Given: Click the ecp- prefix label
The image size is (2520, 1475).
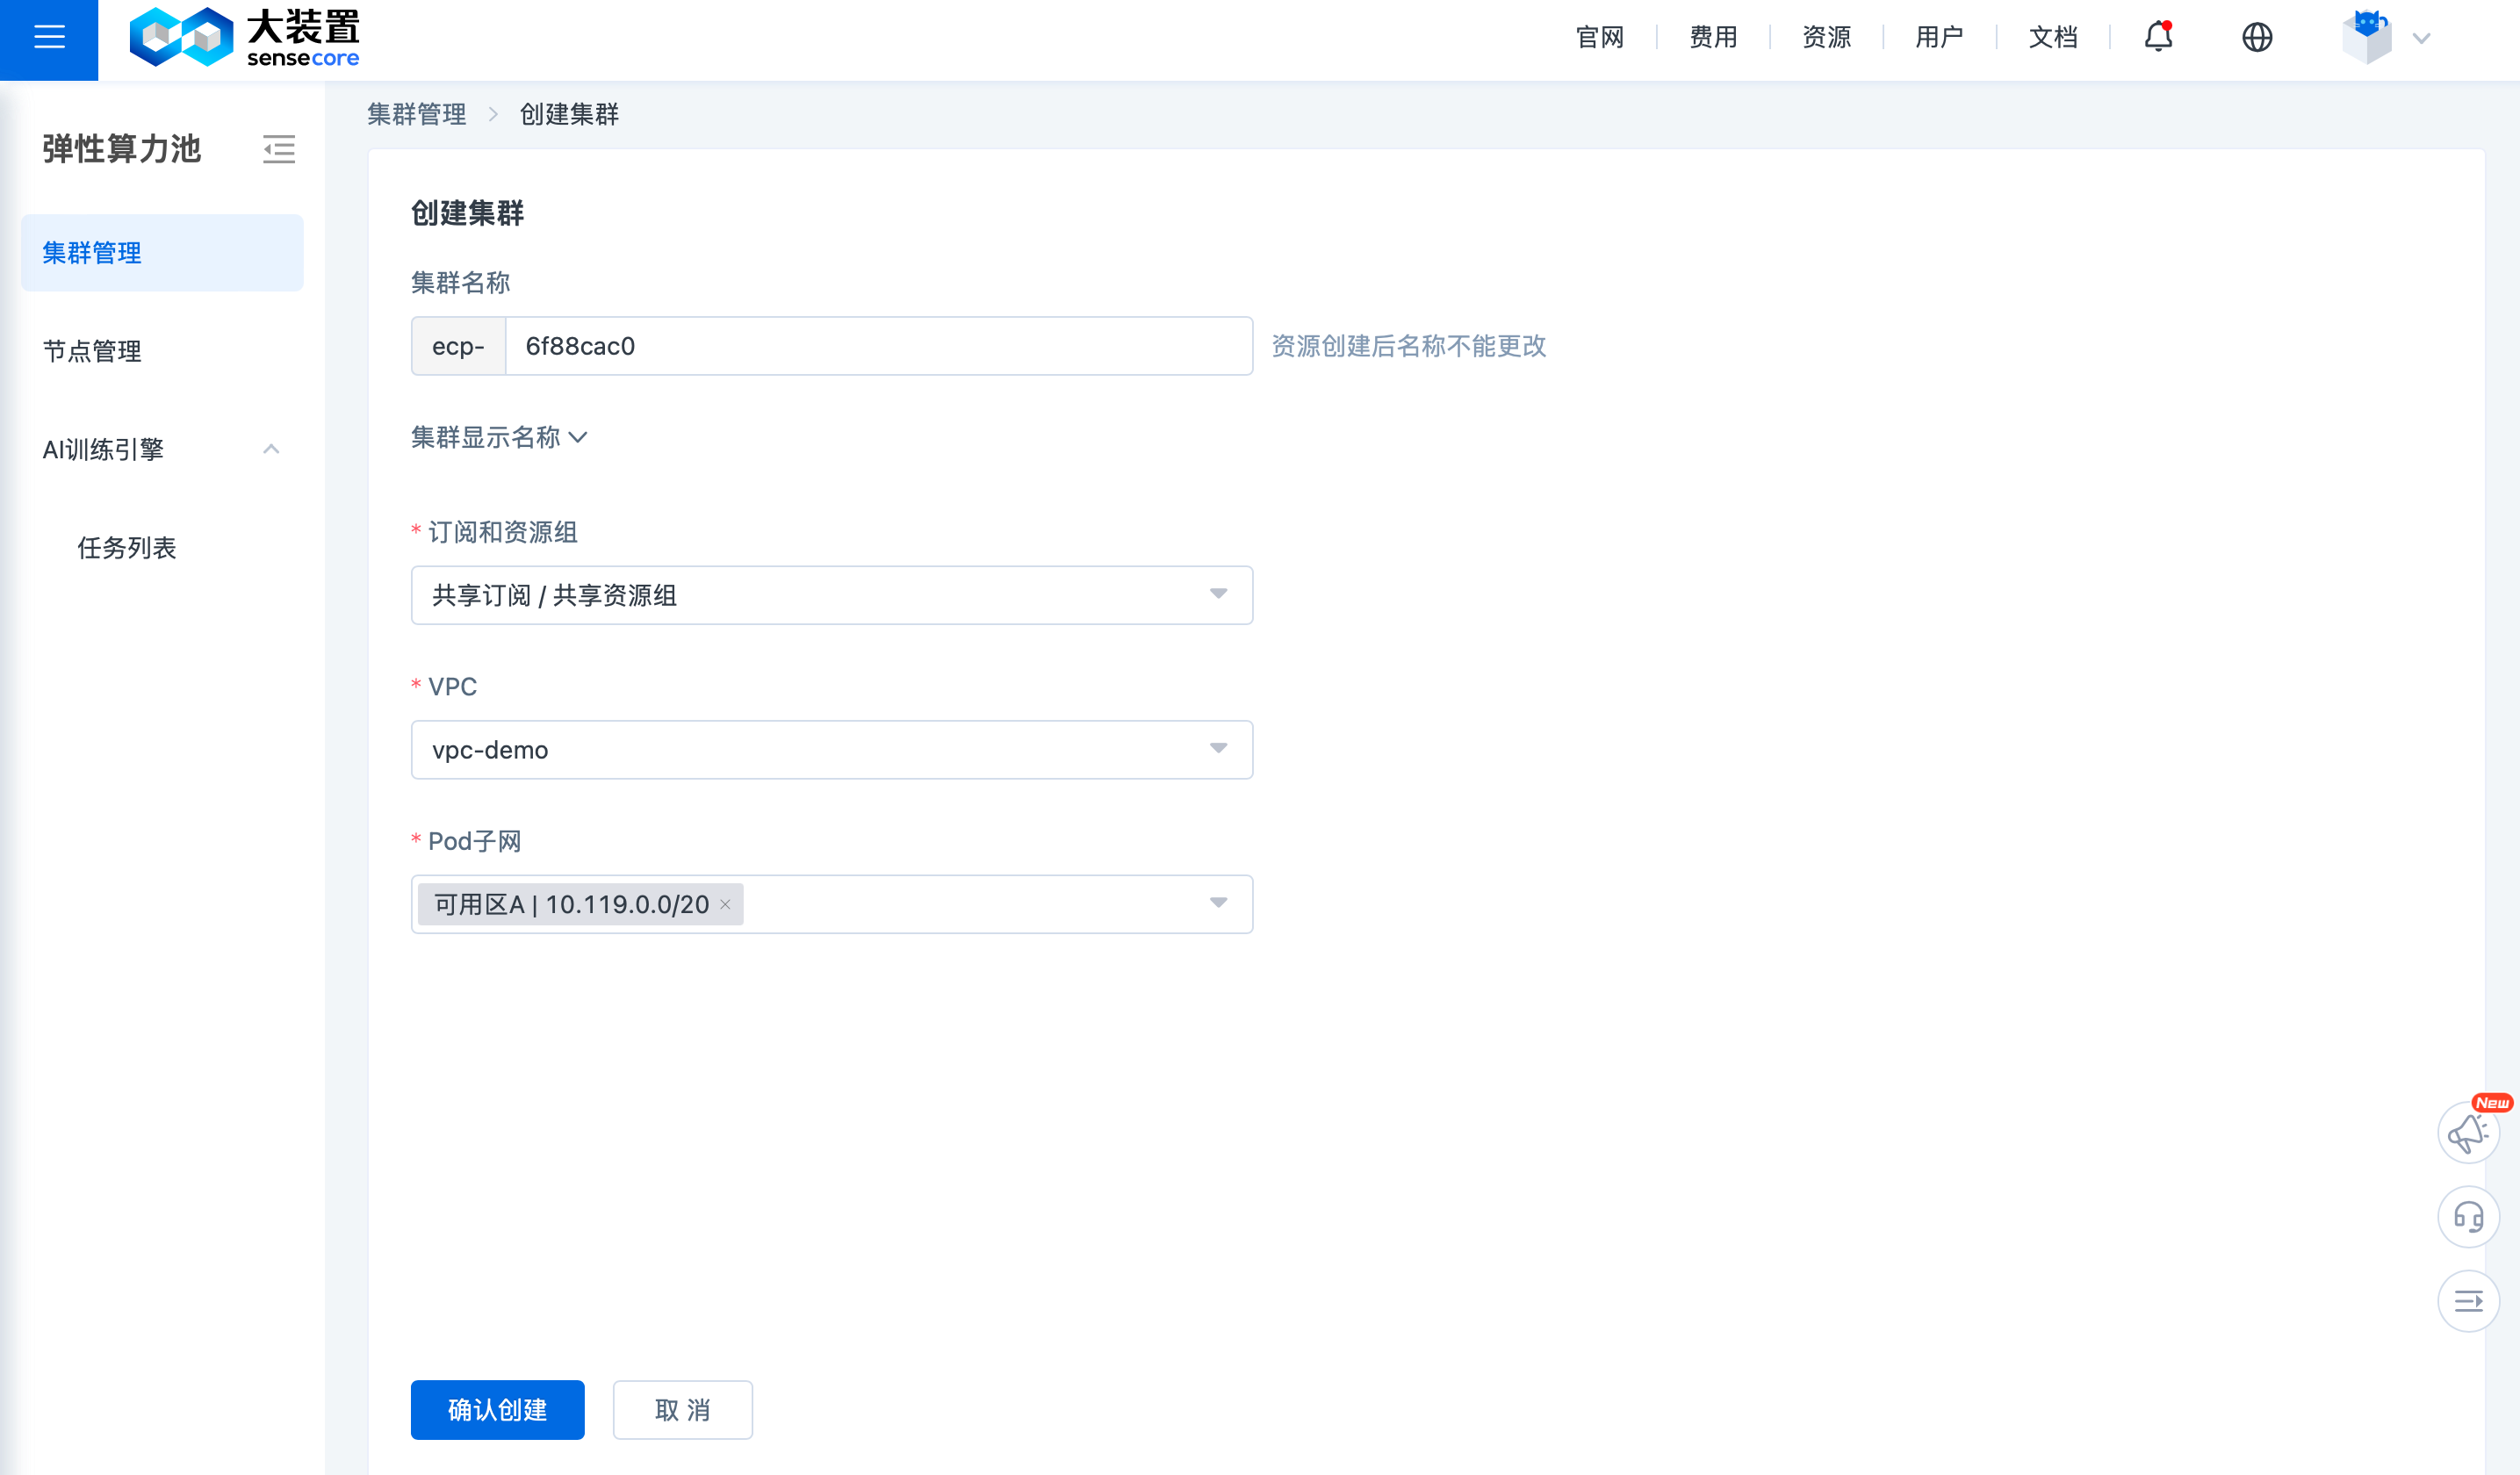Looking at the screenshot, I should coord(458,346).
